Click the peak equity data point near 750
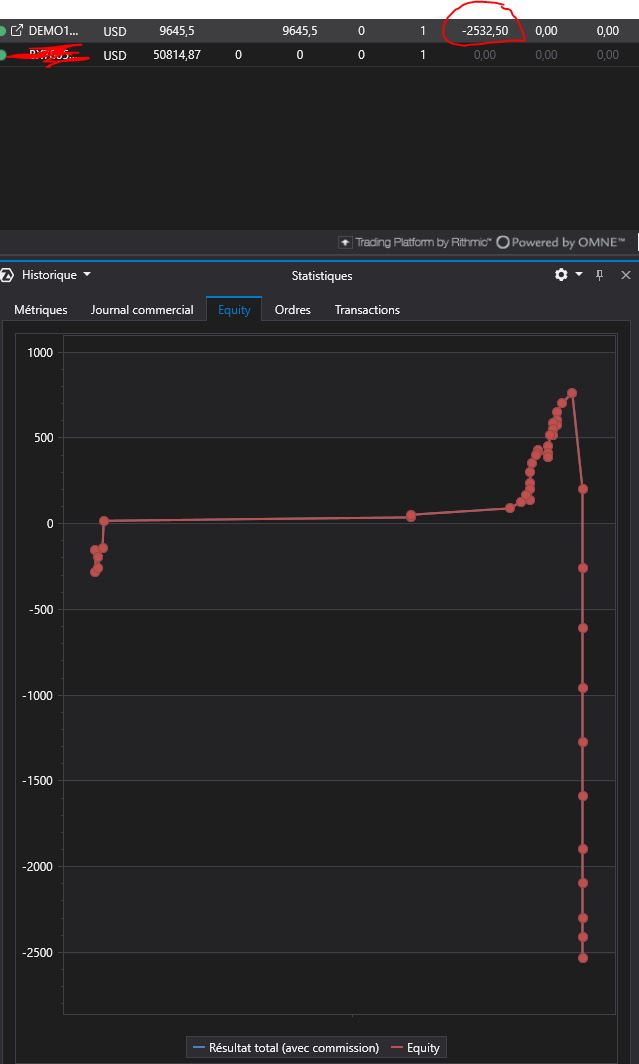 click(x=572, y=393)
